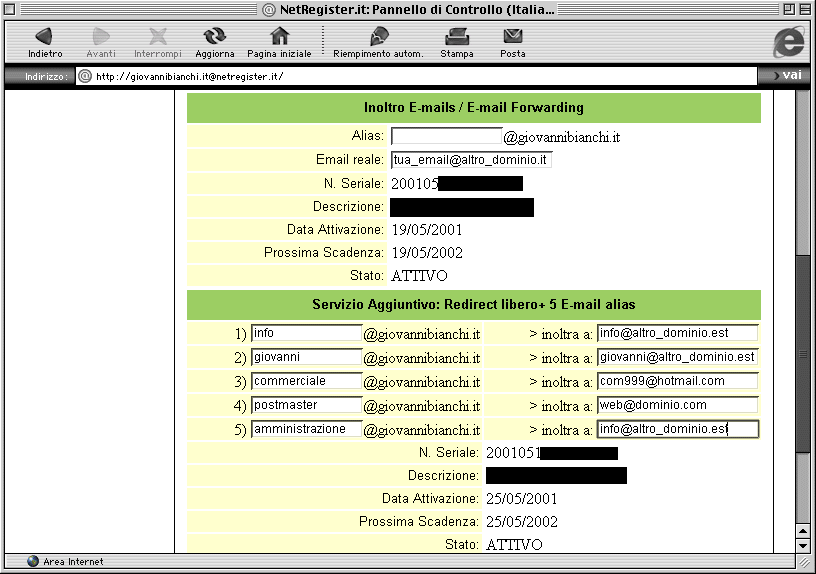Edit forward field com999@hotmail.com
This screenshot has width=816, height=574.
pyautogui.click(x=678, y=381)
